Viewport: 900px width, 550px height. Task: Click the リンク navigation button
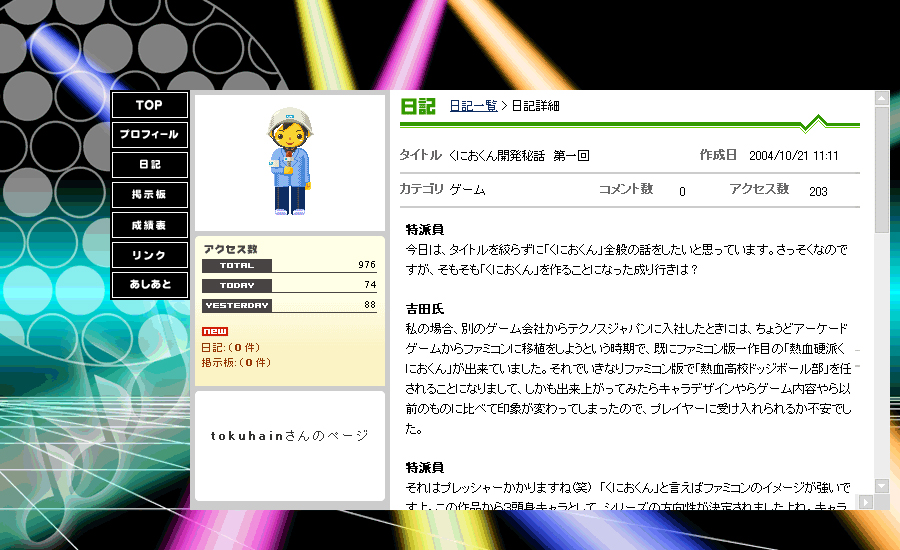[x=149, y=255]
